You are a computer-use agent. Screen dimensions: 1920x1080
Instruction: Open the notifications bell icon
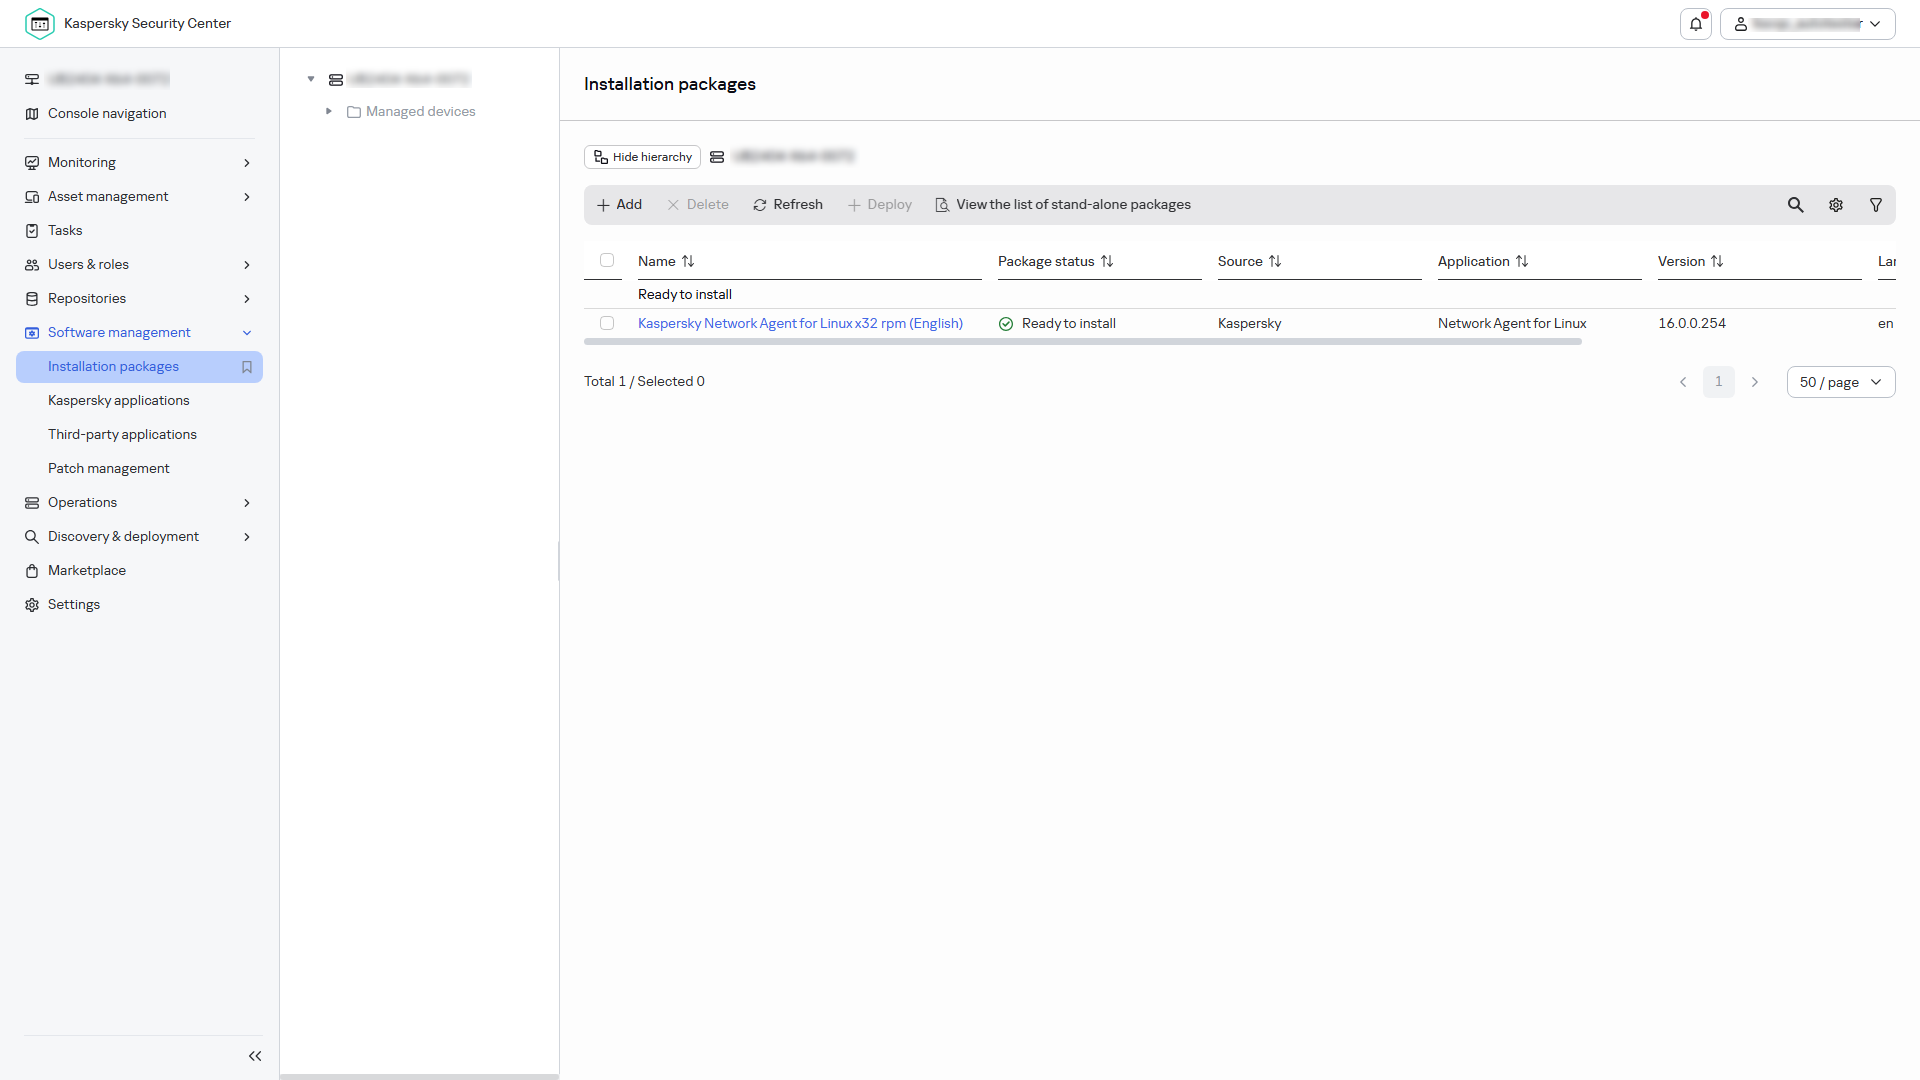(x=1696, y=24)
